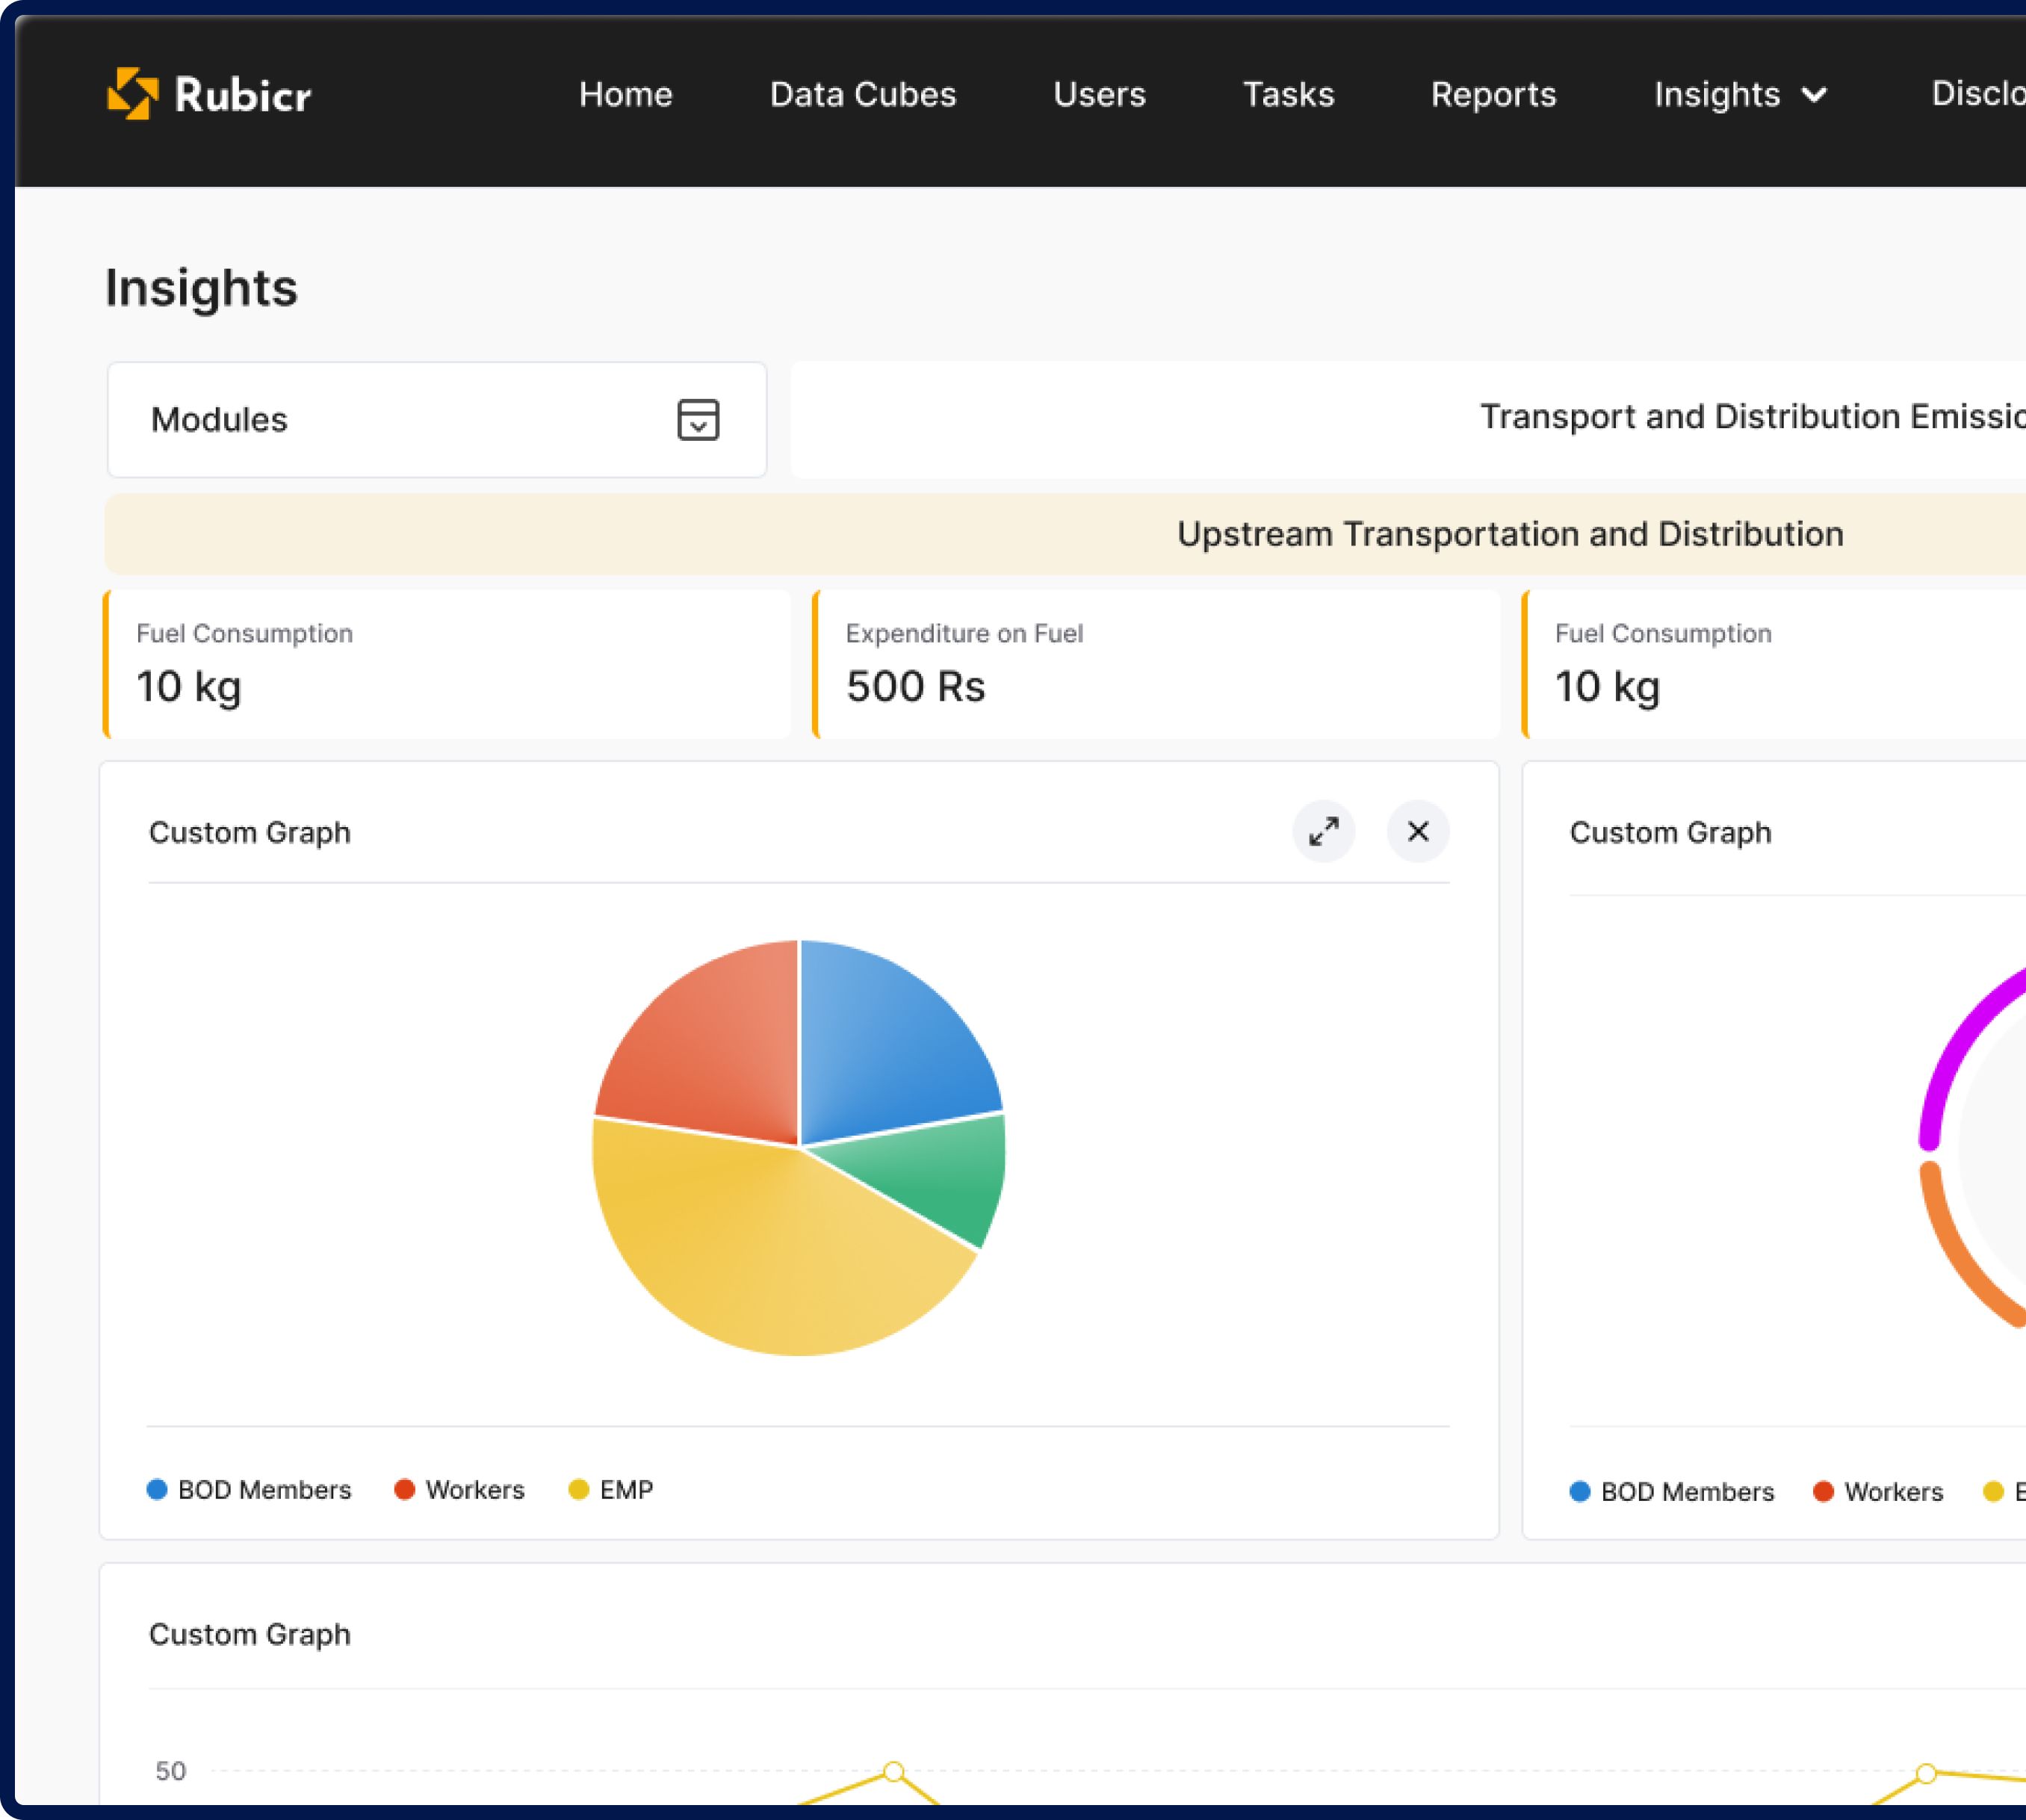Click the Expenditure on Fuel card

coord(1155,664)
